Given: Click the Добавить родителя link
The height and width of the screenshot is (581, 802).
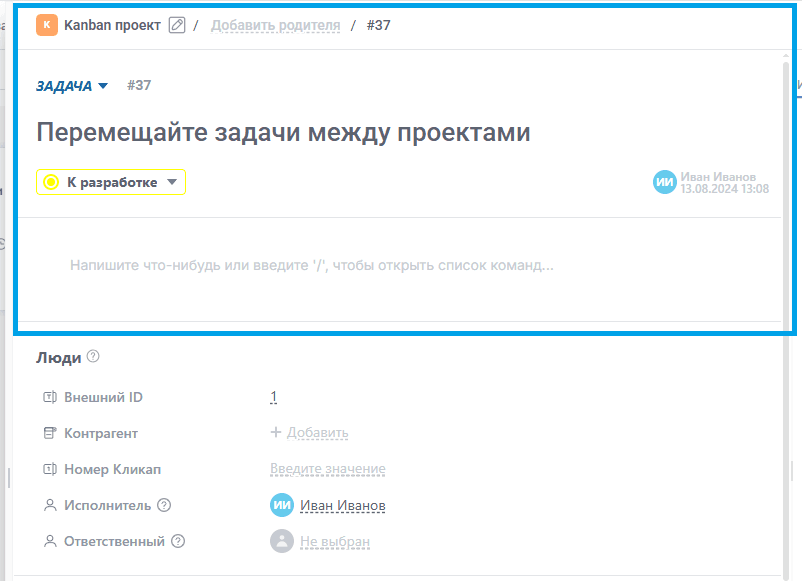Looking at the screenshot, I should 275,25.
